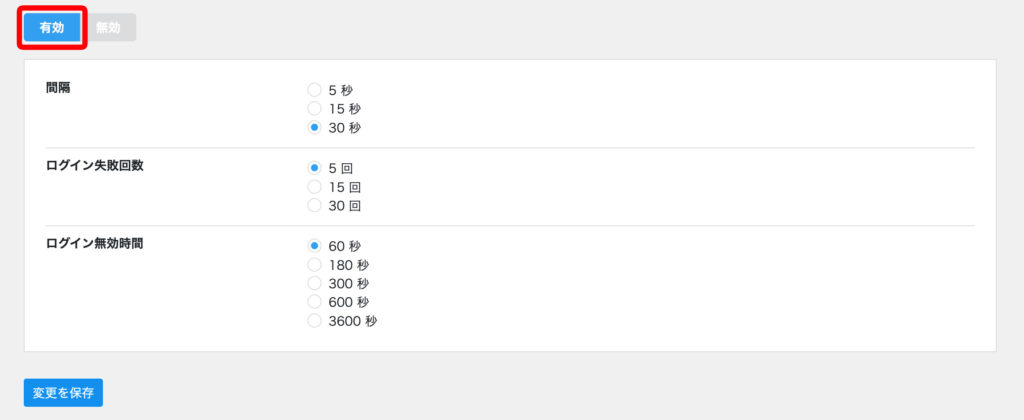Click the '15 秒' label text
1024x420 pixels.
coord(344,108)
